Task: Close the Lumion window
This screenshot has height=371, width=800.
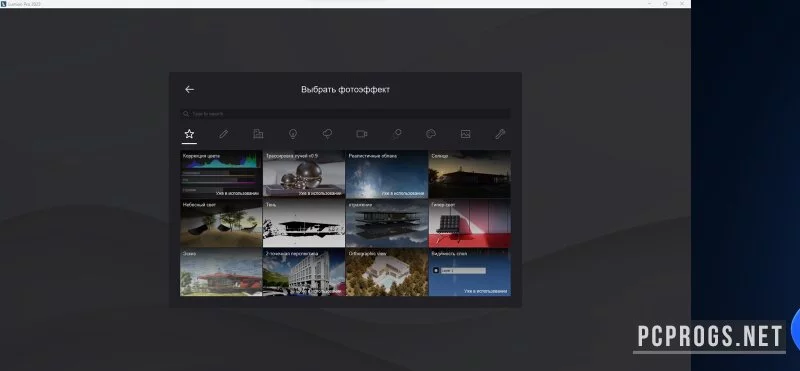Action: (x=683, y=4)
